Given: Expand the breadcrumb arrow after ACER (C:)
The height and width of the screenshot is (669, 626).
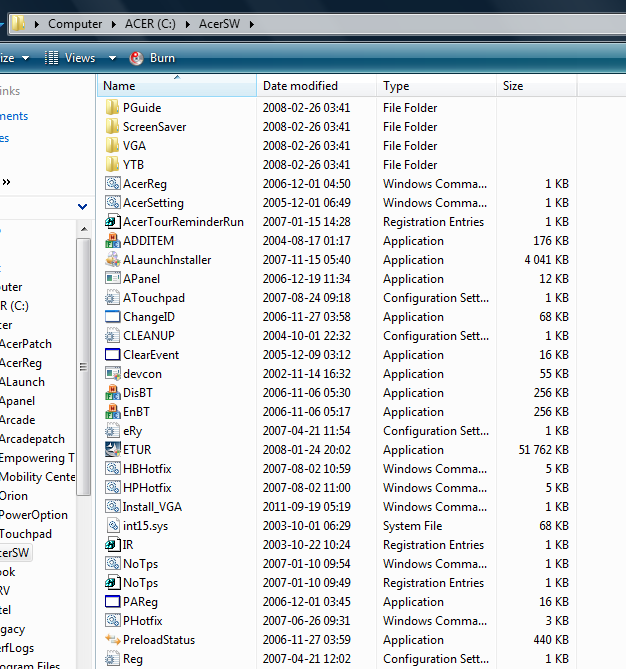Looking at the screenshot, I should point(187,24).
